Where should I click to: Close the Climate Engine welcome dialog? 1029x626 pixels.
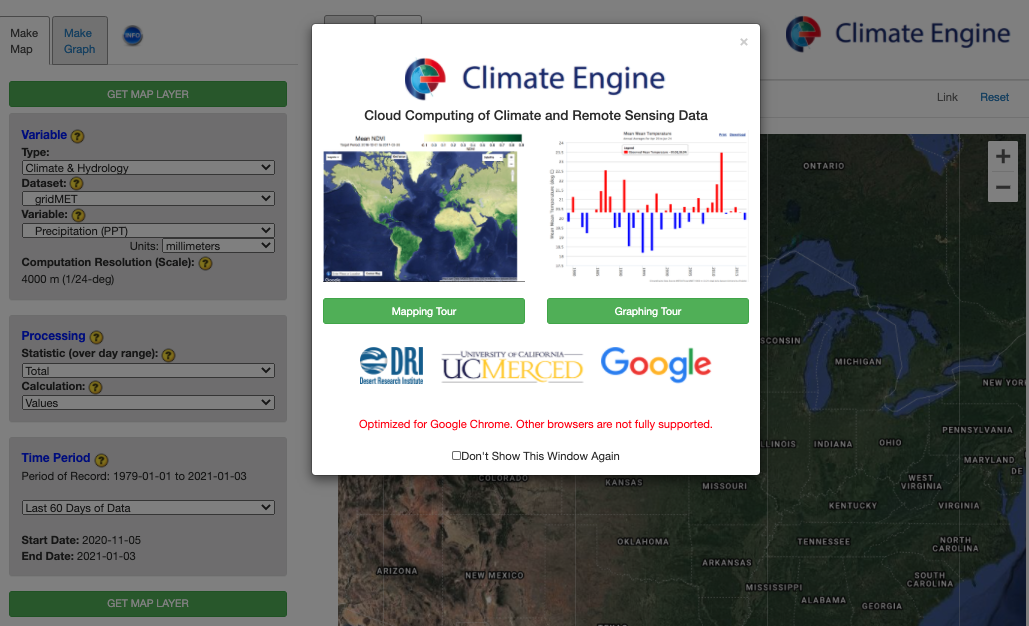click(744, 42)
